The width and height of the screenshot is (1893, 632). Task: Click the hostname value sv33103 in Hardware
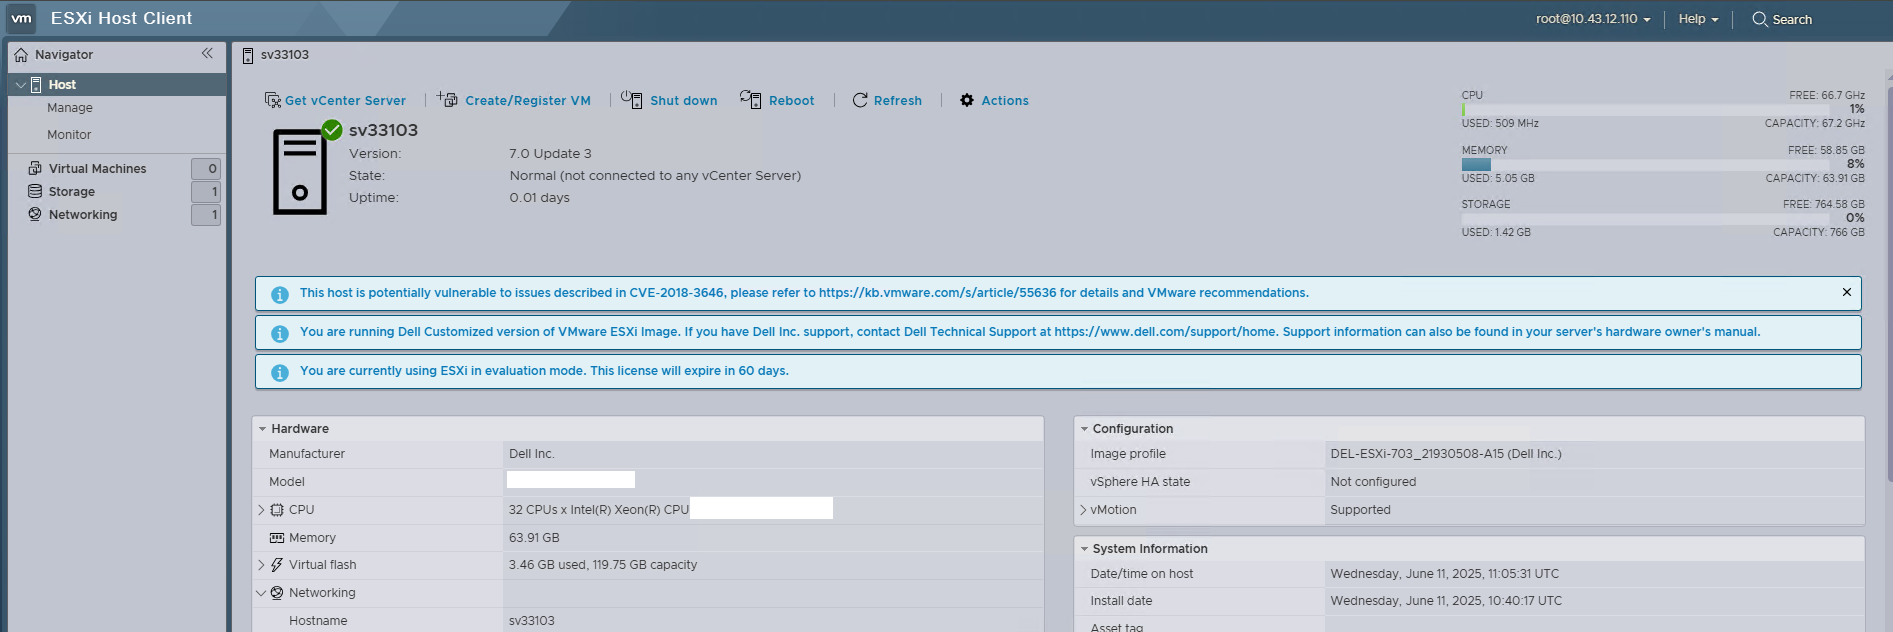pos(532,621)
